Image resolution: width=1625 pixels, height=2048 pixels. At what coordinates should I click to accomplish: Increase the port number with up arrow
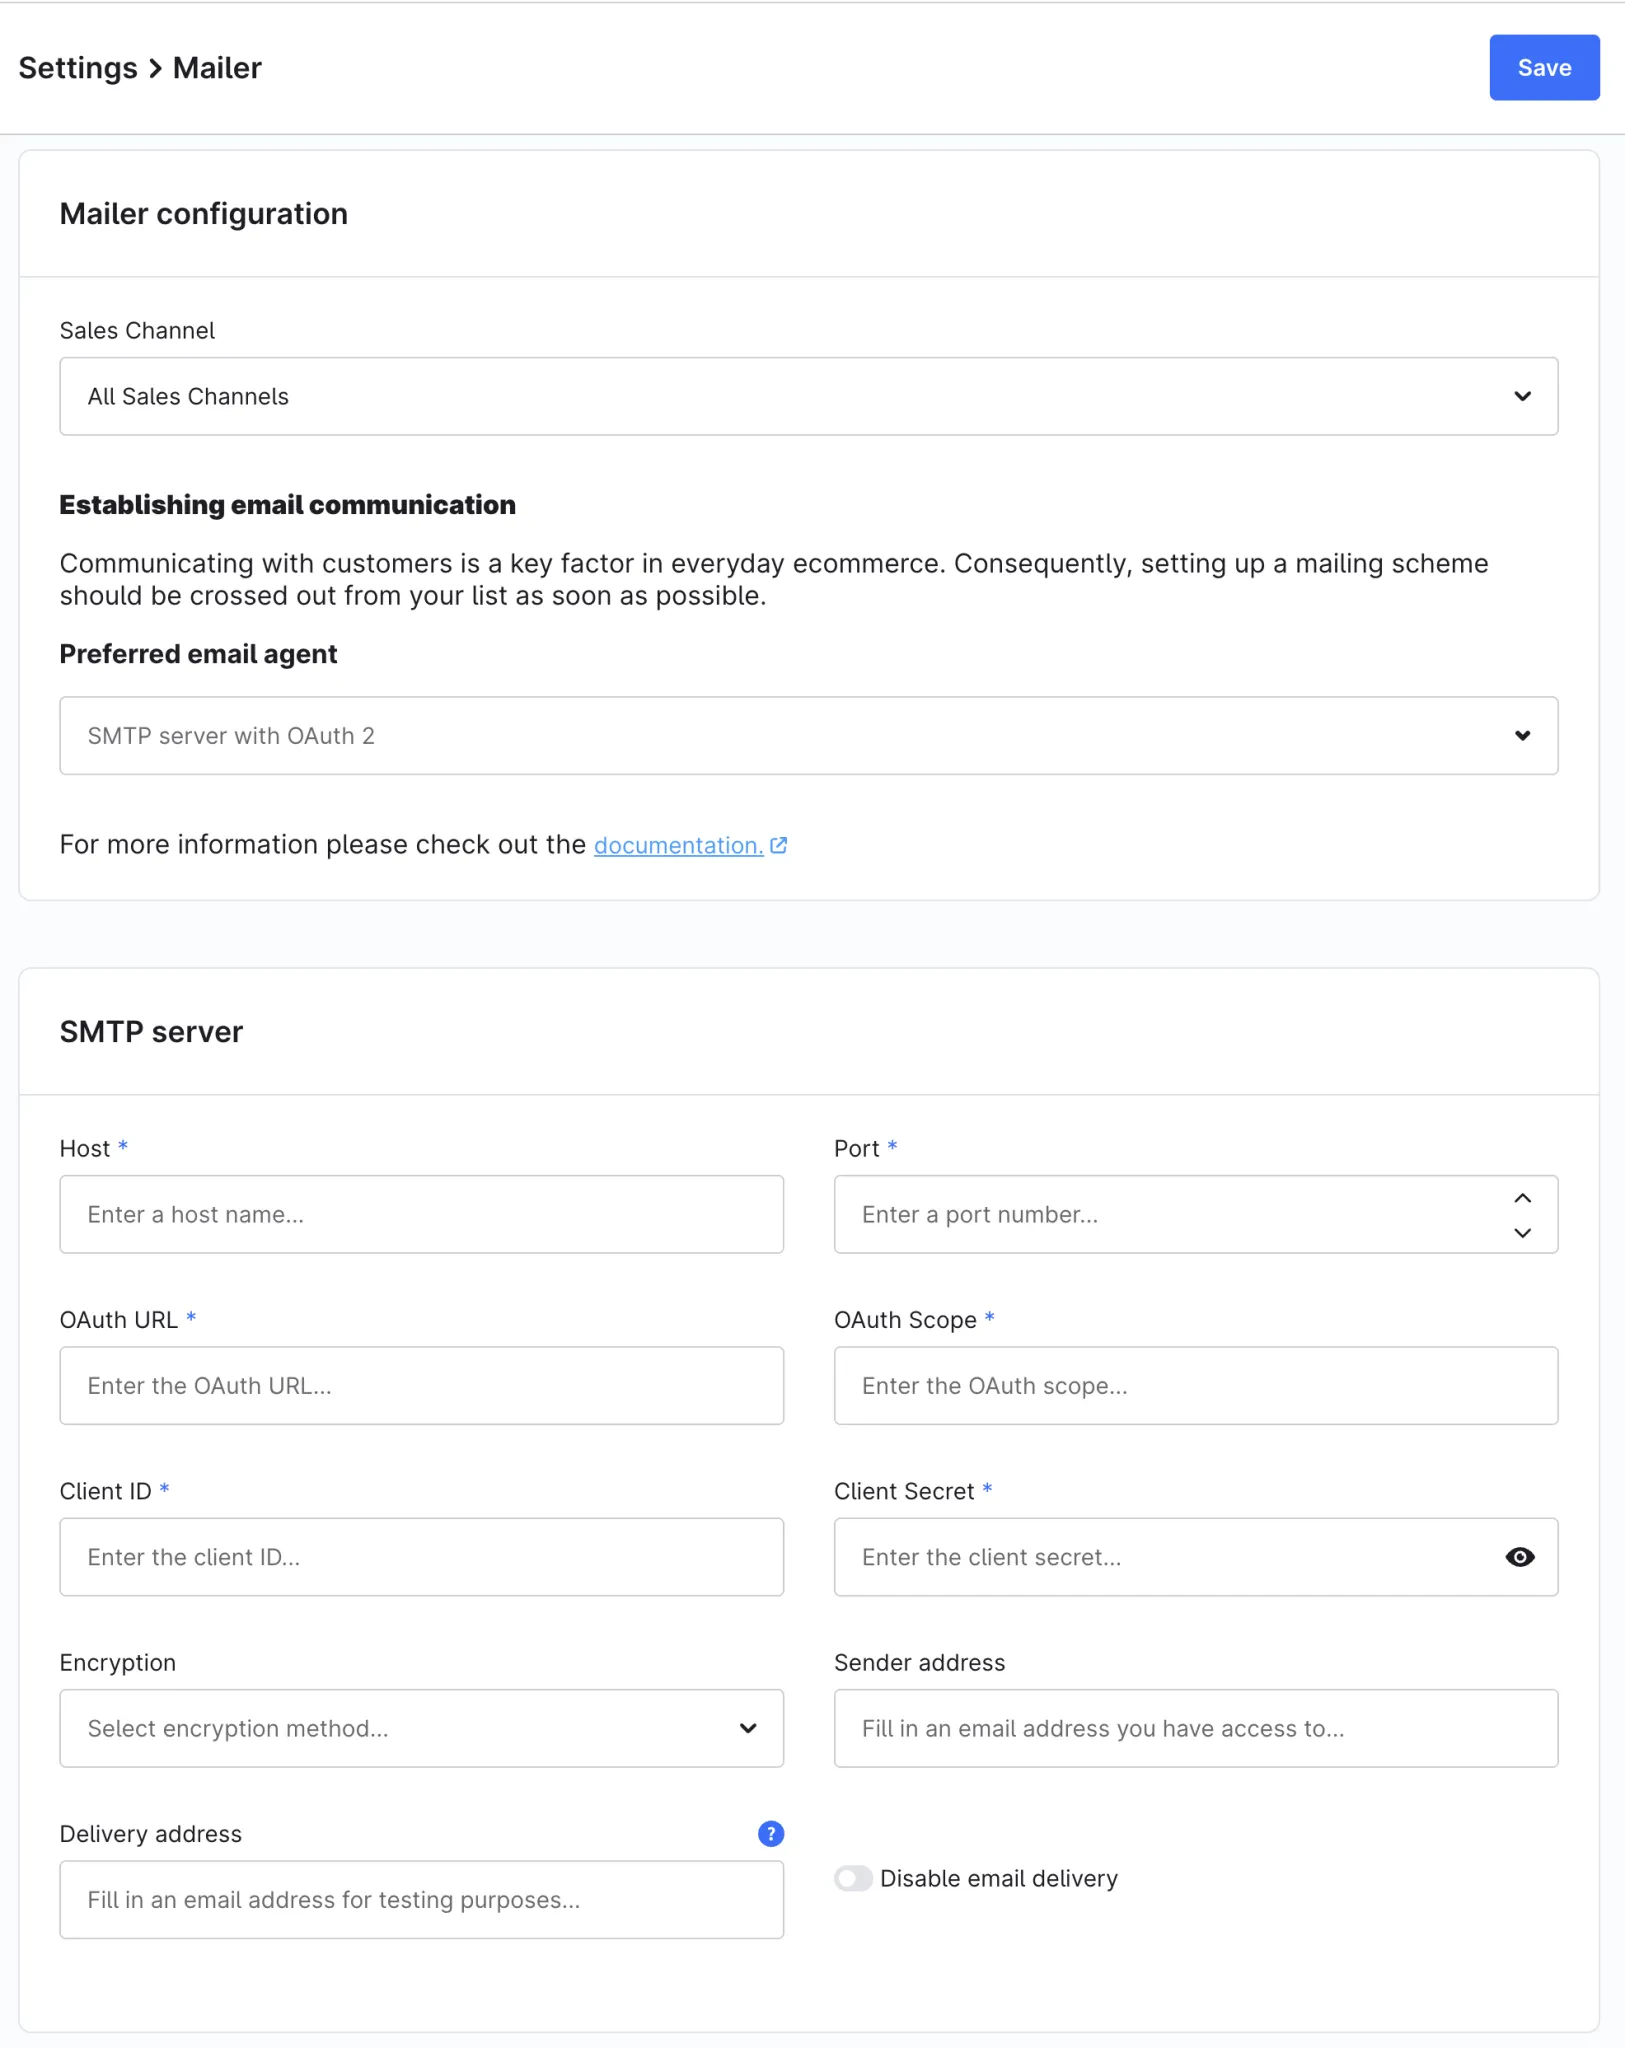[1522, 1198]
